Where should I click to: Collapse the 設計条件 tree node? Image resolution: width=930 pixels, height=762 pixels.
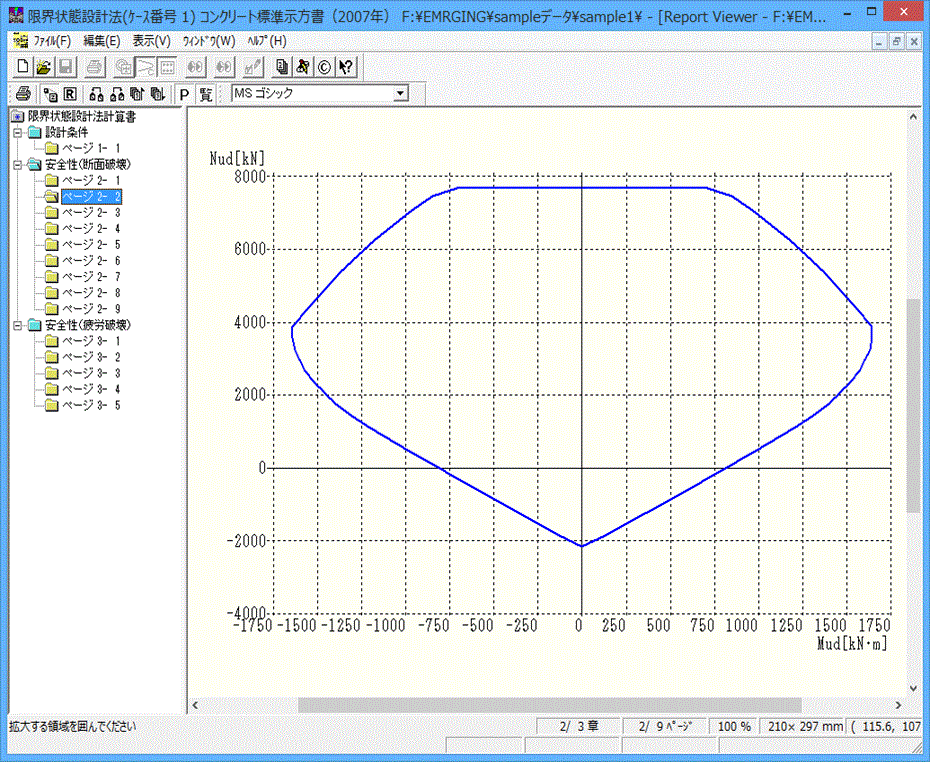click(x=17, y=132)
